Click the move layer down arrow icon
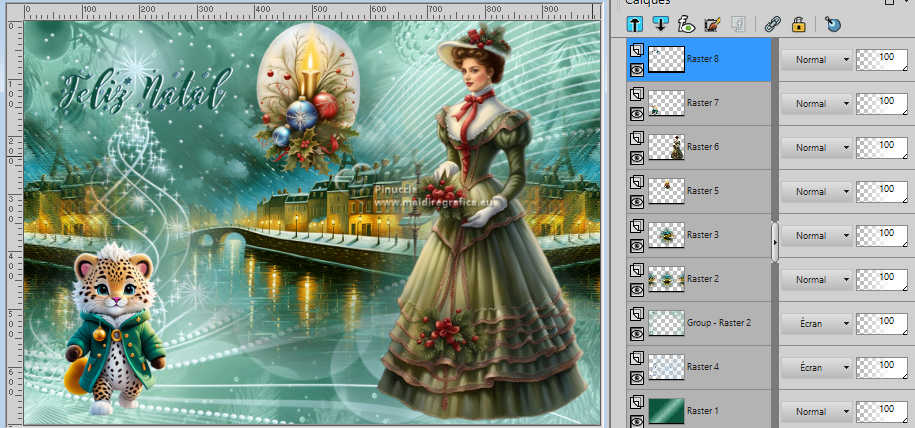The height and width of the screenshot is (428, 915). pos(660,24)
